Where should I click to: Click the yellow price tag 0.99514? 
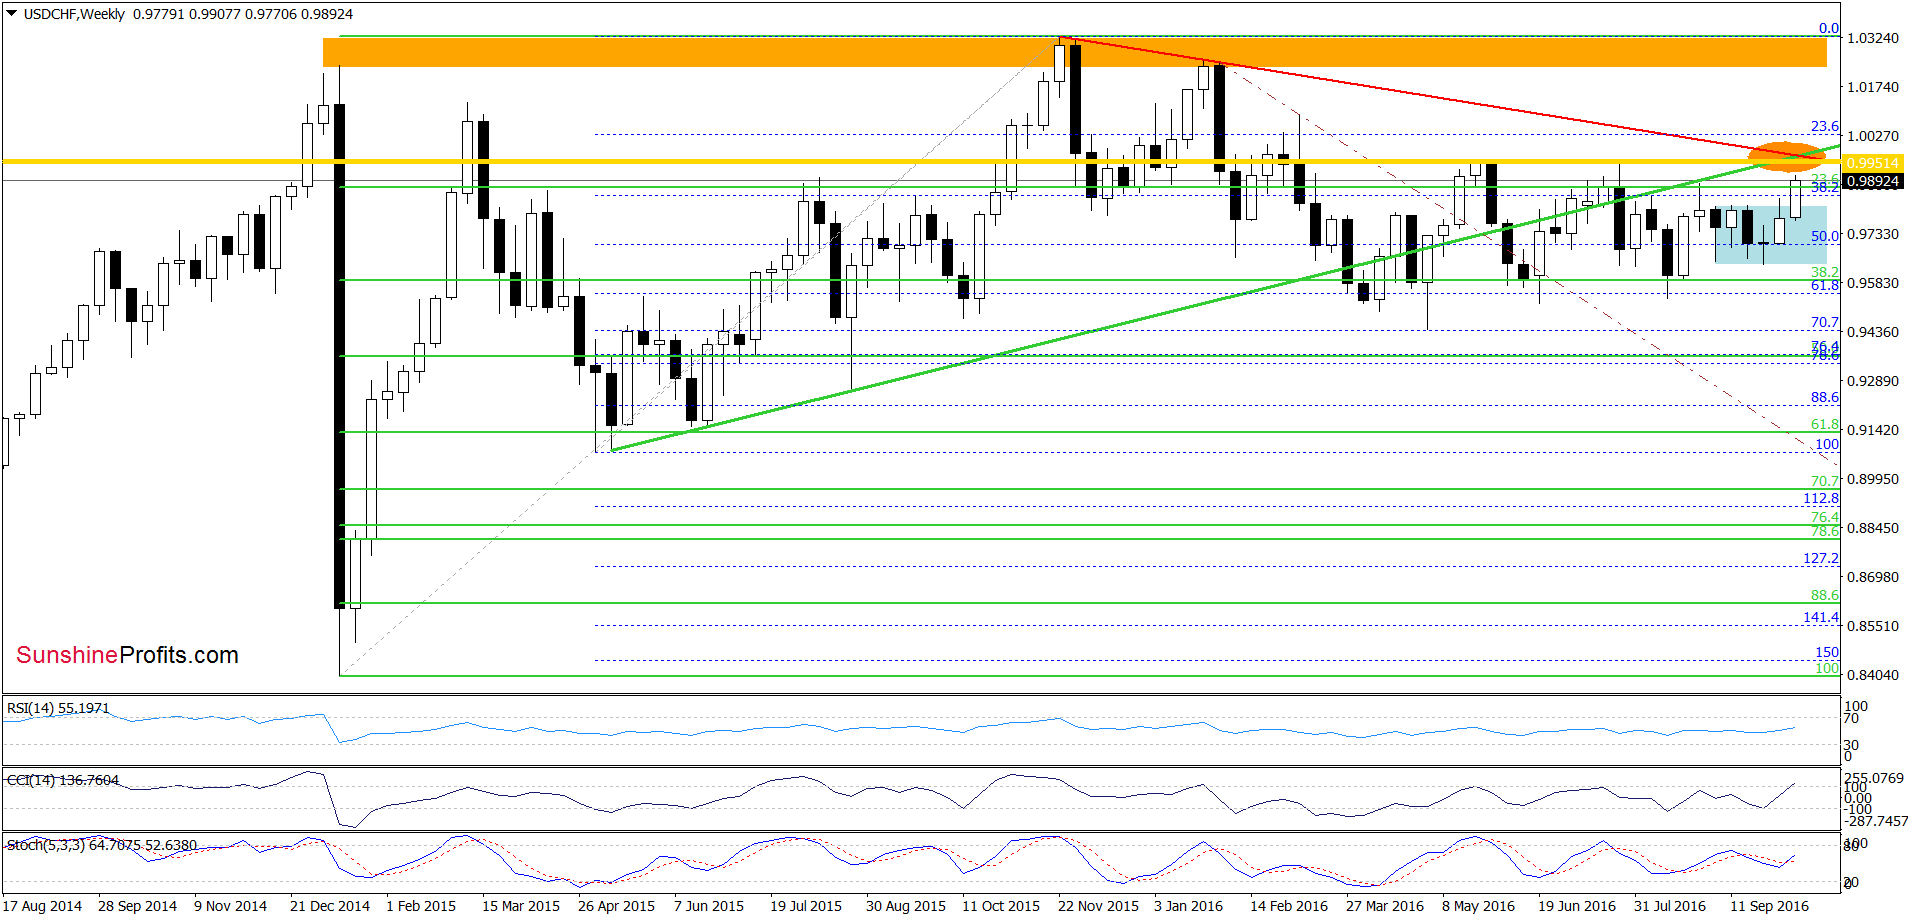[x=1872, y=162]
